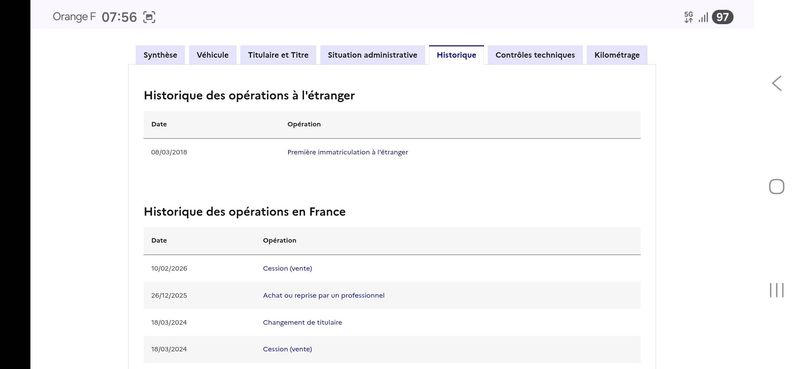Click the Cession (vente) entry dated 10/02/2026
The width and height of the screenshot is (800, 369).
[287, 268]
